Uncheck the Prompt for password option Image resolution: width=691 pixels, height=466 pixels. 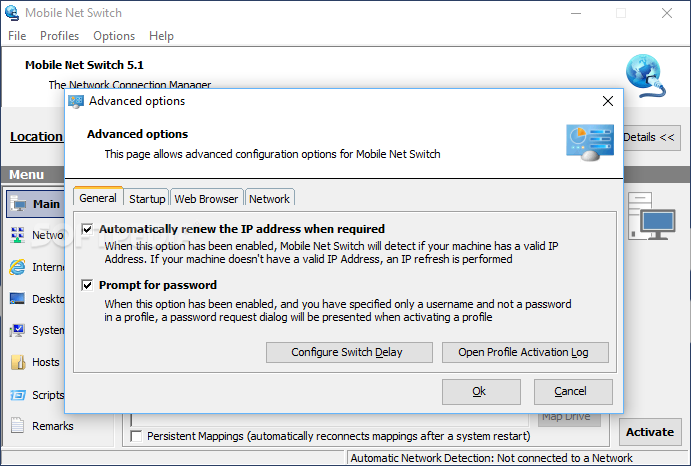point(87,285)
